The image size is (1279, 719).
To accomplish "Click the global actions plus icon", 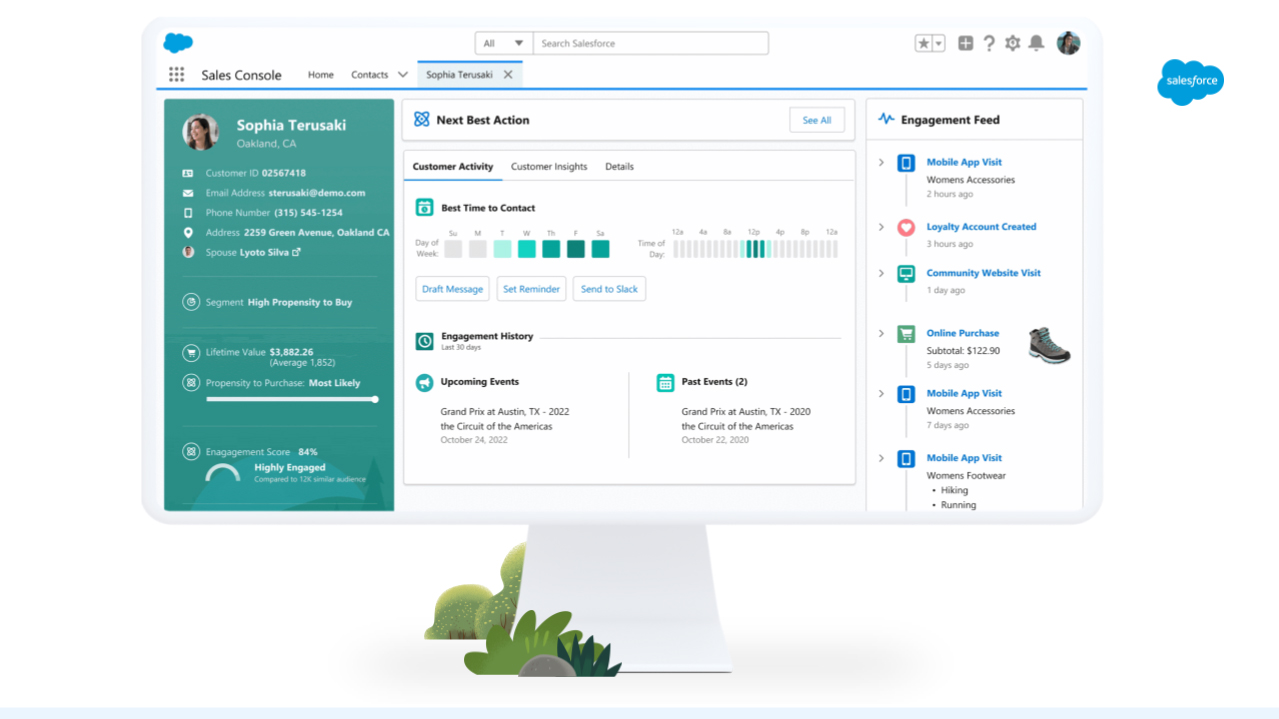I will (x=965, y=43).
